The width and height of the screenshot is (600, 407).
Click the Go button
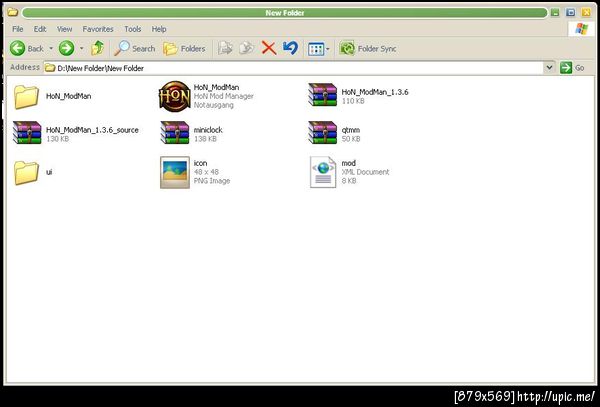[572, 68]
